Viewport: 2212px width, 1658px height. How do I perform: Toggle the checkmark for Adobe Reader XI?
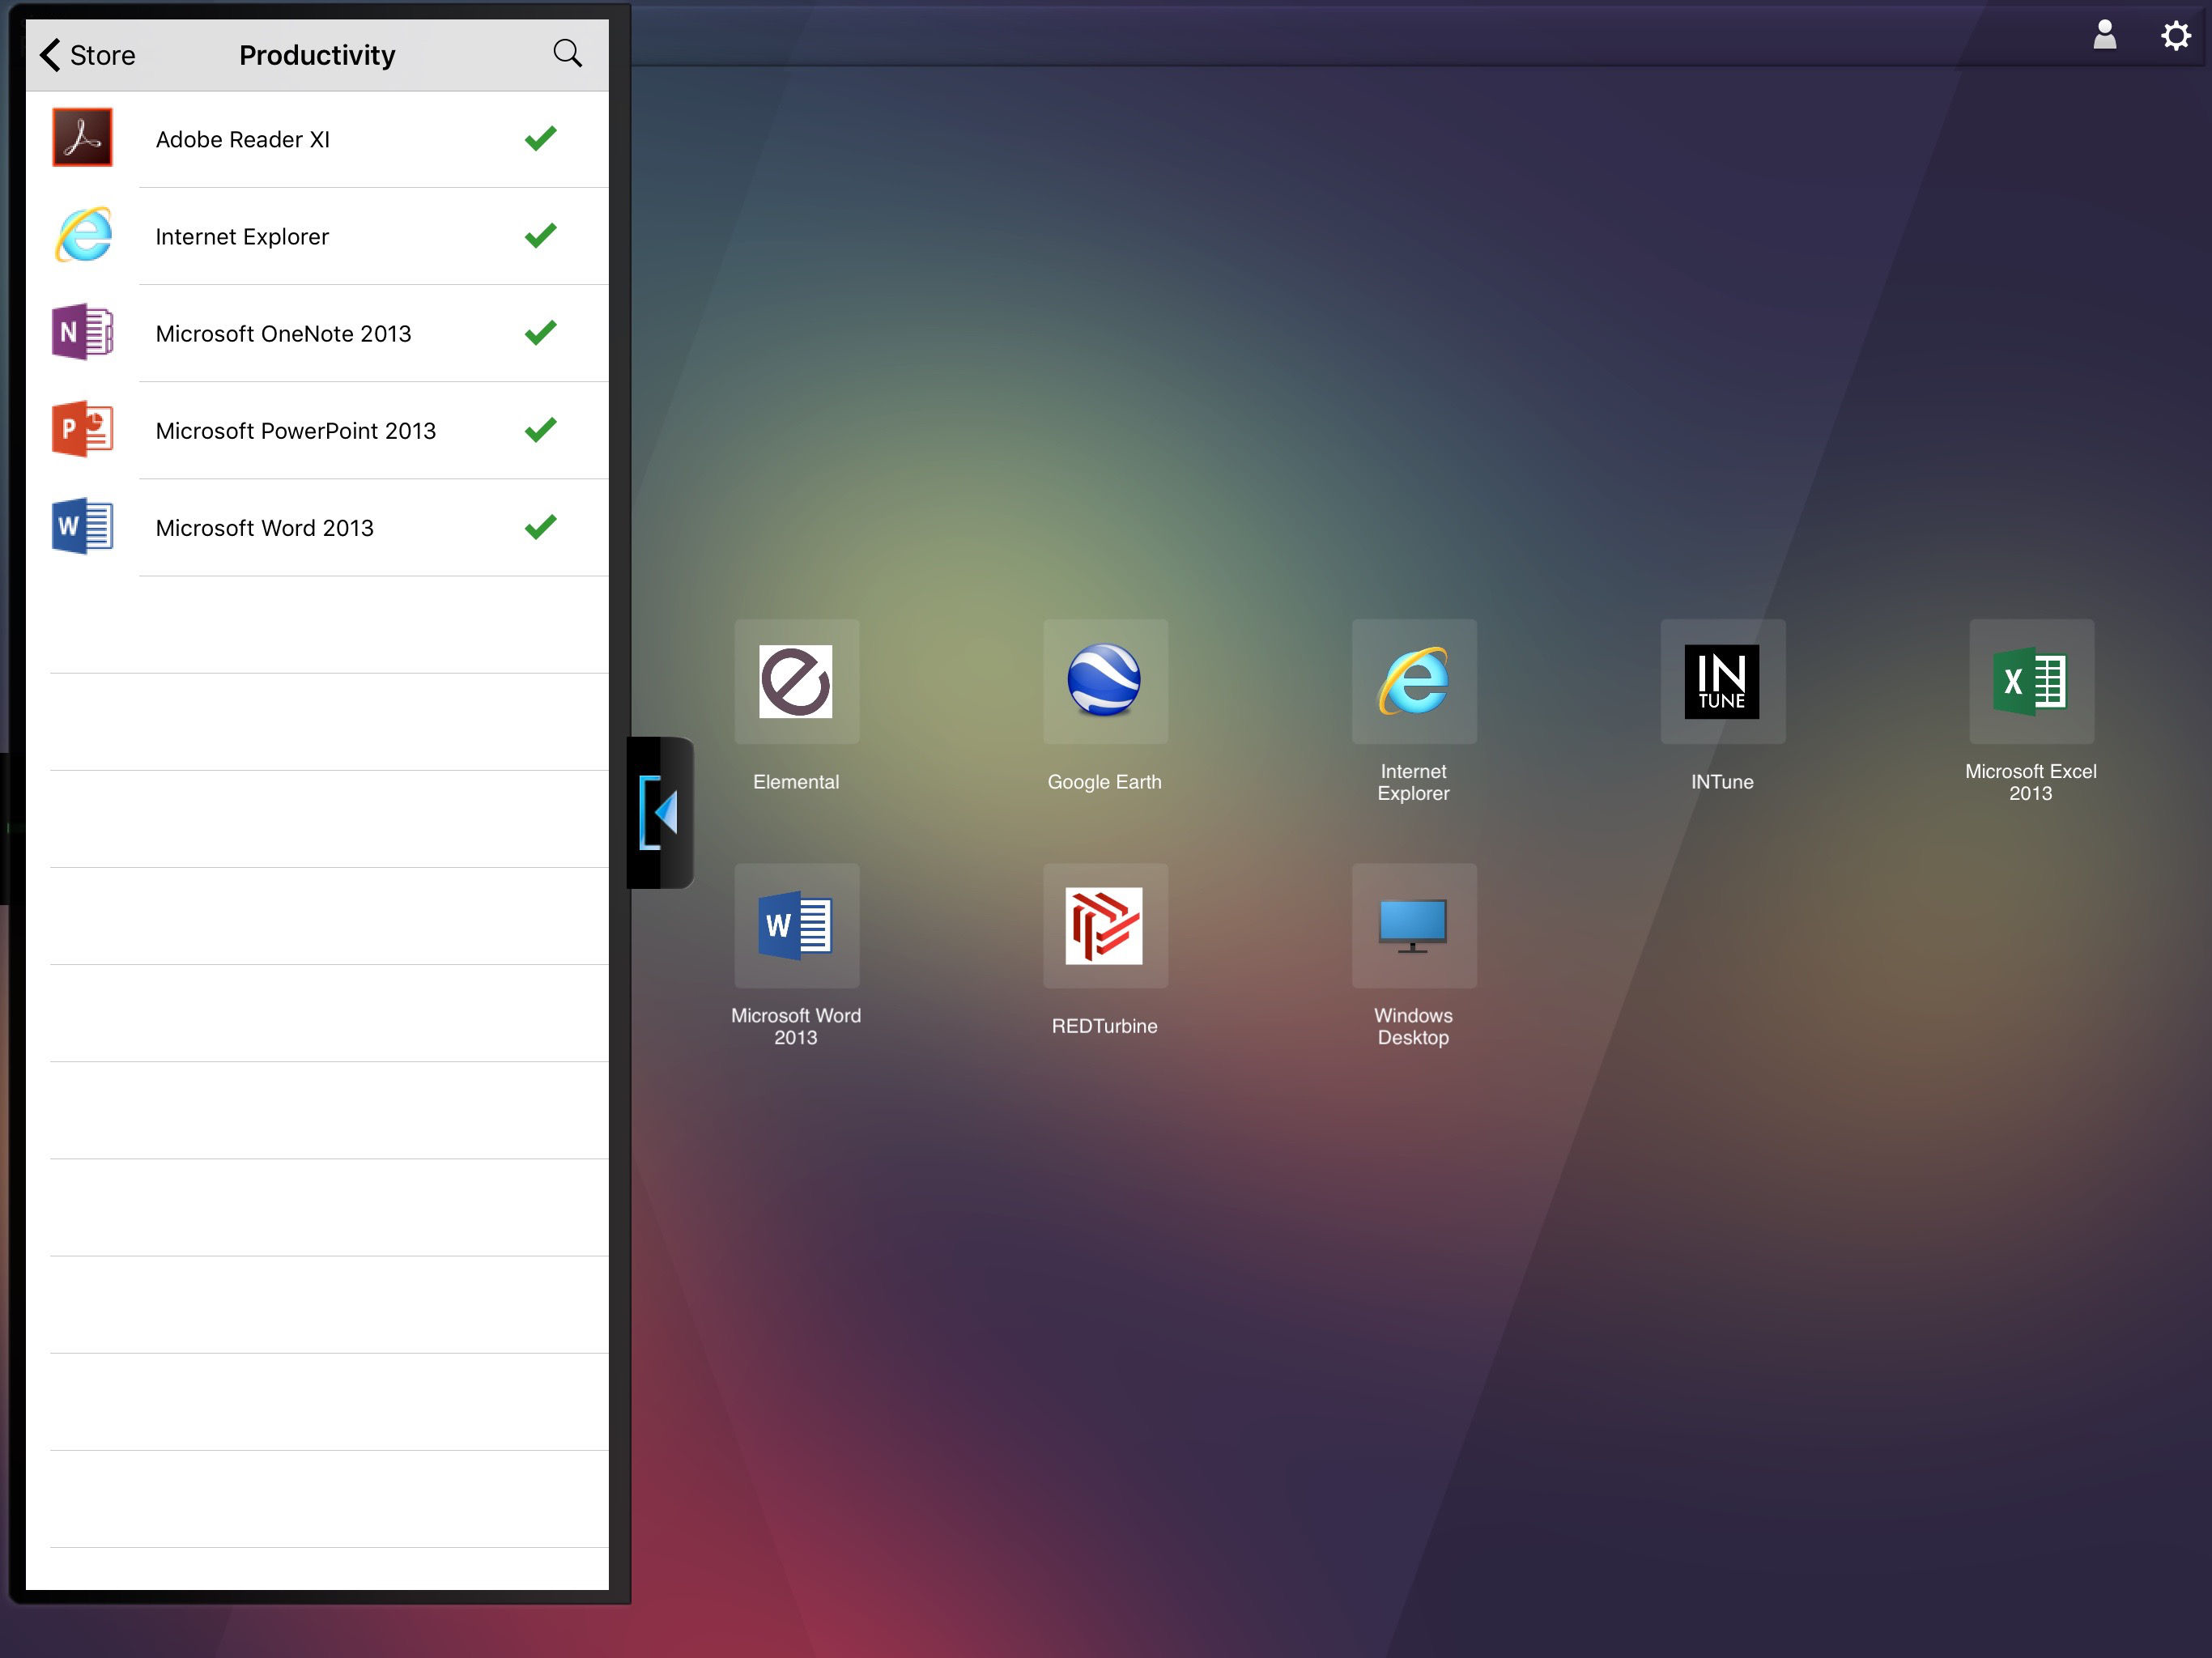[x=540, y=139]
